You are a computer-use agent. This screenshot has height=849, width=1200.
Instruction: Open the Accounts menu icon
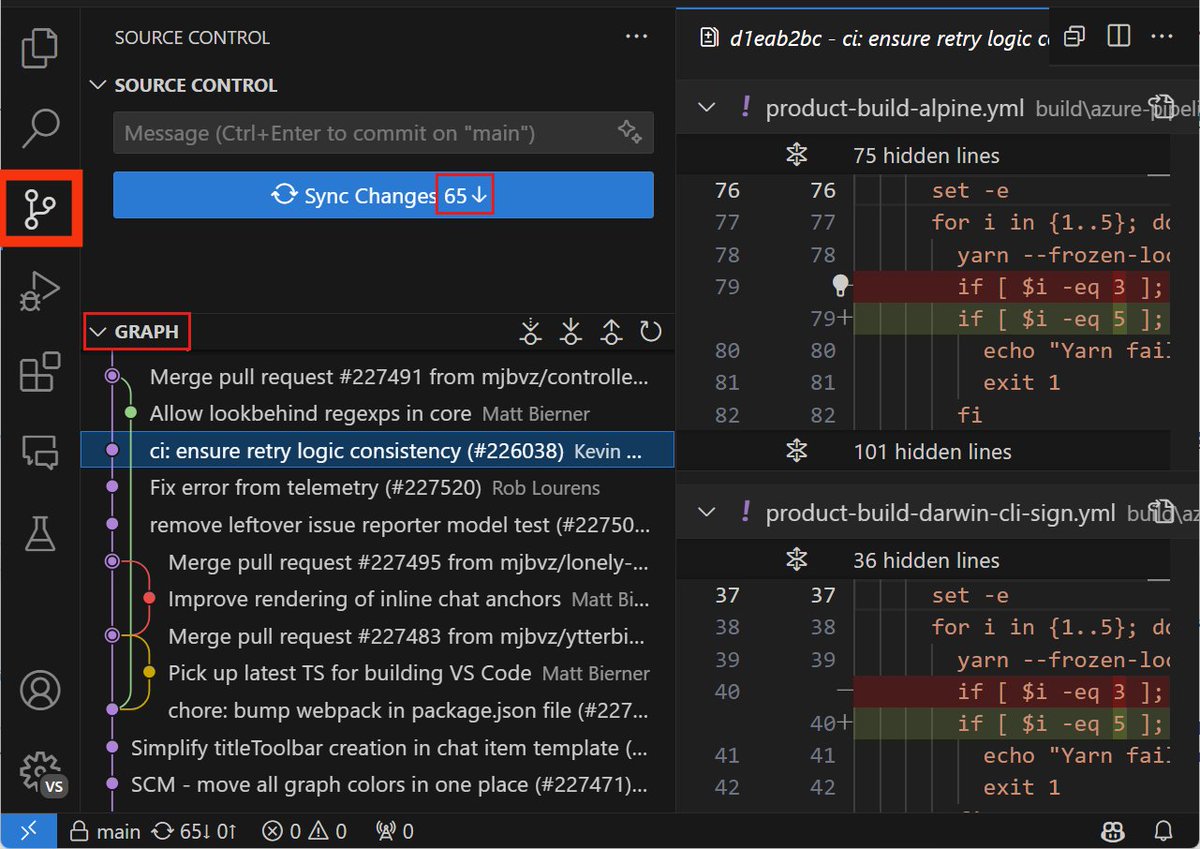pyautogui.click(x=40, y=690)
